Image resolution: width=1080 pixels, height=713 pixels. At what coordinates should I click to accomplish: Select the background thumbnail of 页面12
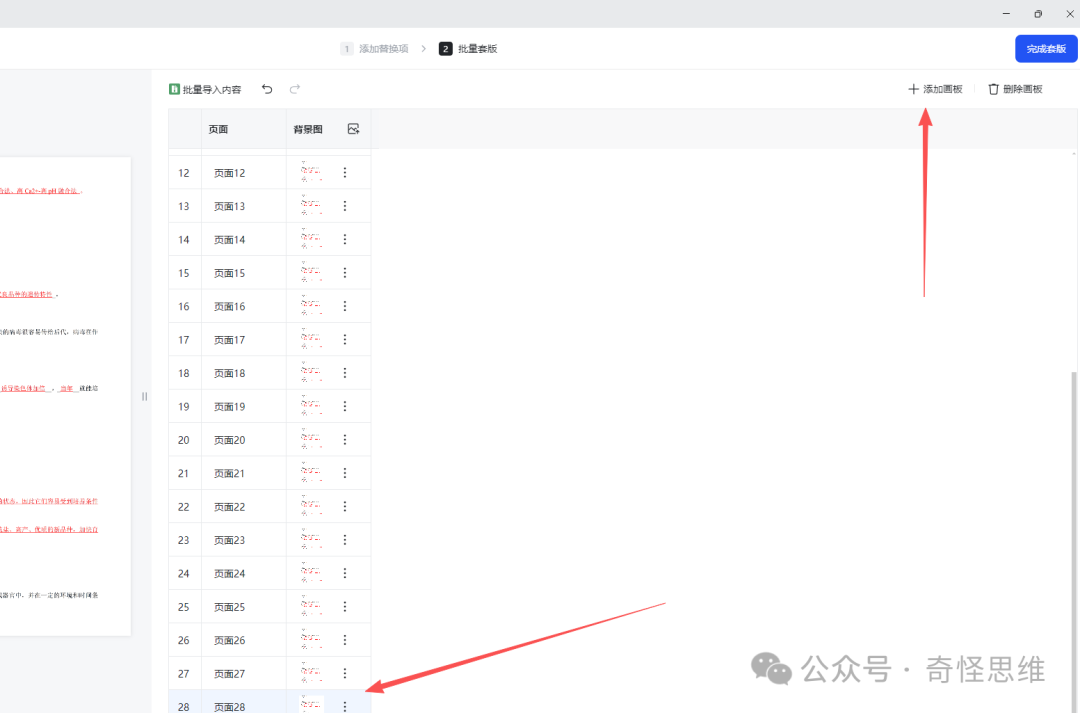tap(311, 172)
